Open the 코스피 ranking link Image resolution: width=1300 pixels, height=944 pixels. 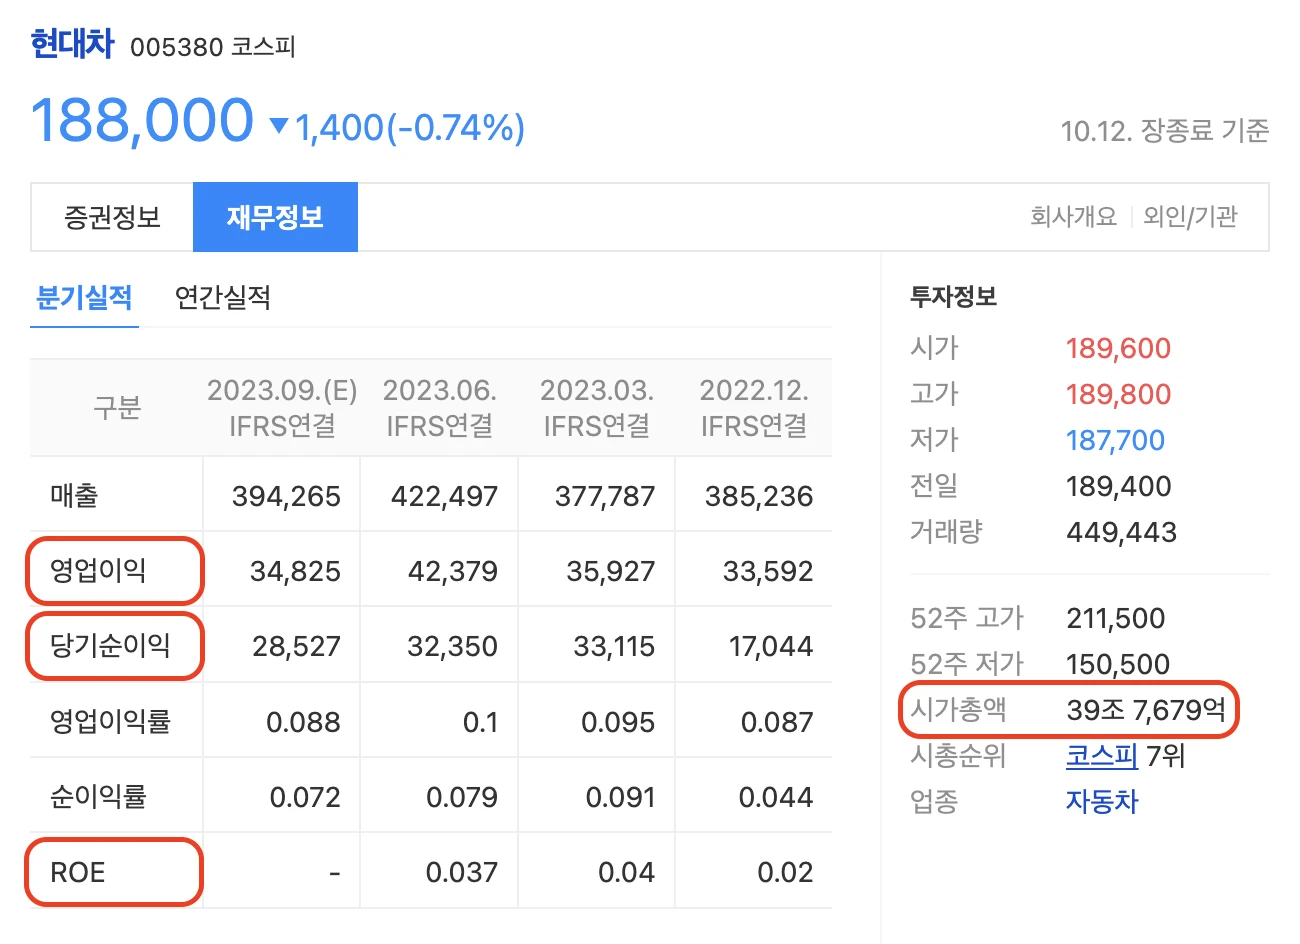click(1101, 756)
